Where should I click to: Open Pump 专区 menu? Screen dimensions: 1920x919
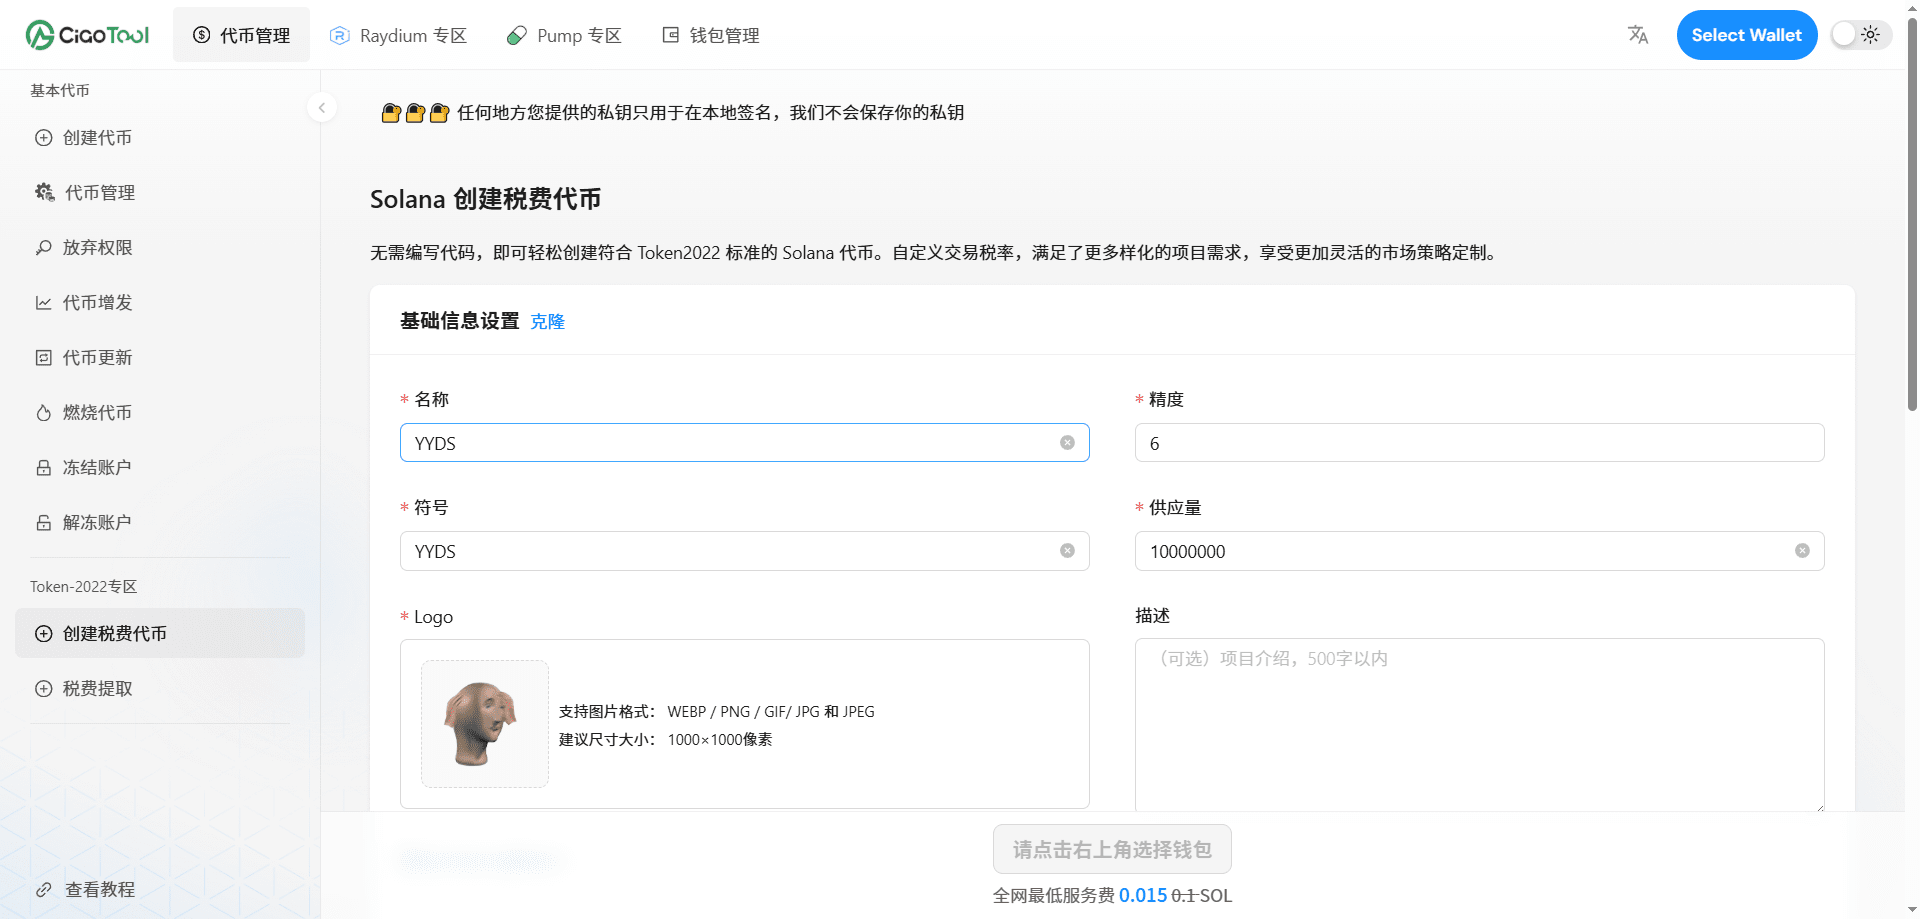(x=564, y=35)
